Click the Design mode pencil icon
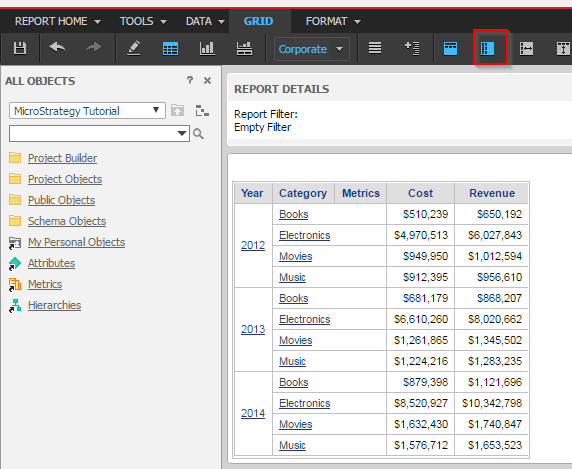The height and width of the screenshot is (469, 572). point(134,48)
